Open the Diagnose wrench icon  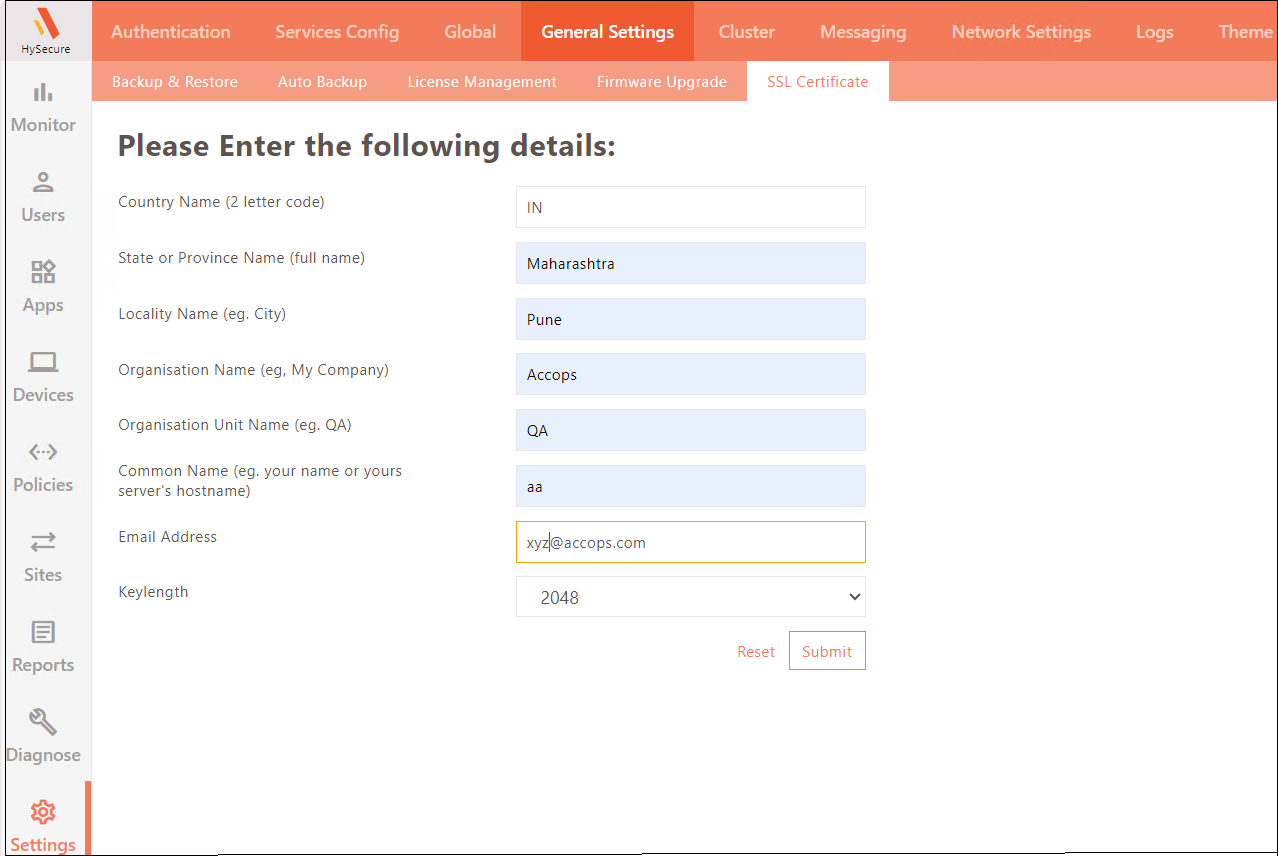[x=43, y=722]
